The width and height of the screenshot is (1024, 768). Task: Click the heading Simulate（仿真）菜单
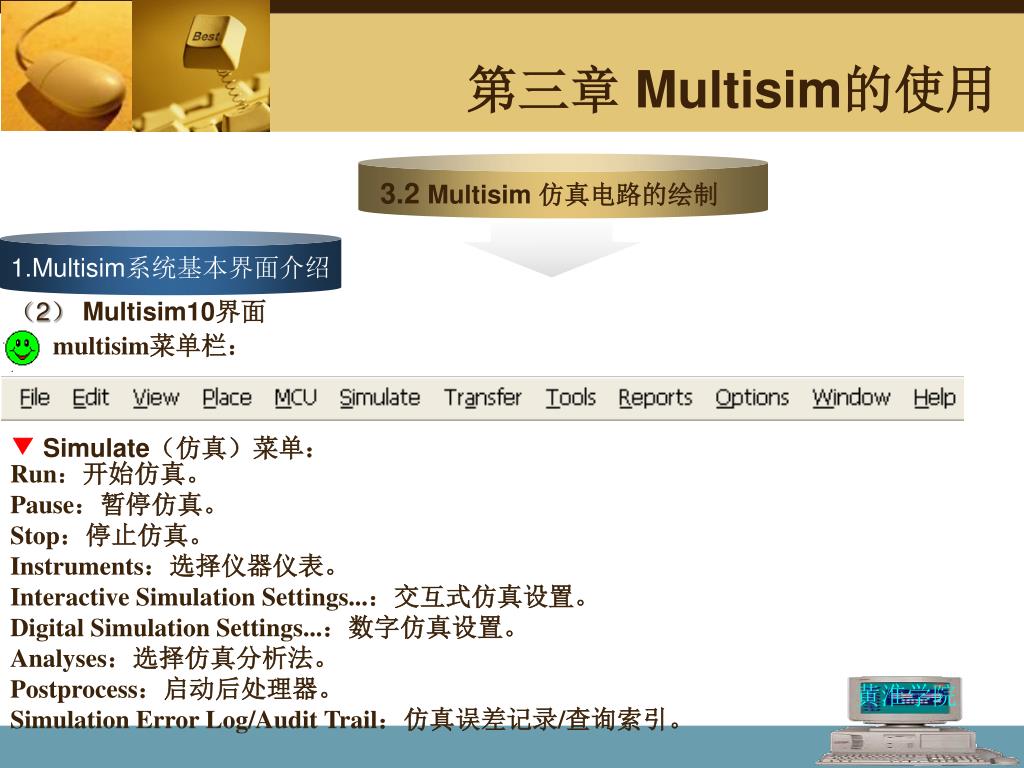[x=179, y=448]
